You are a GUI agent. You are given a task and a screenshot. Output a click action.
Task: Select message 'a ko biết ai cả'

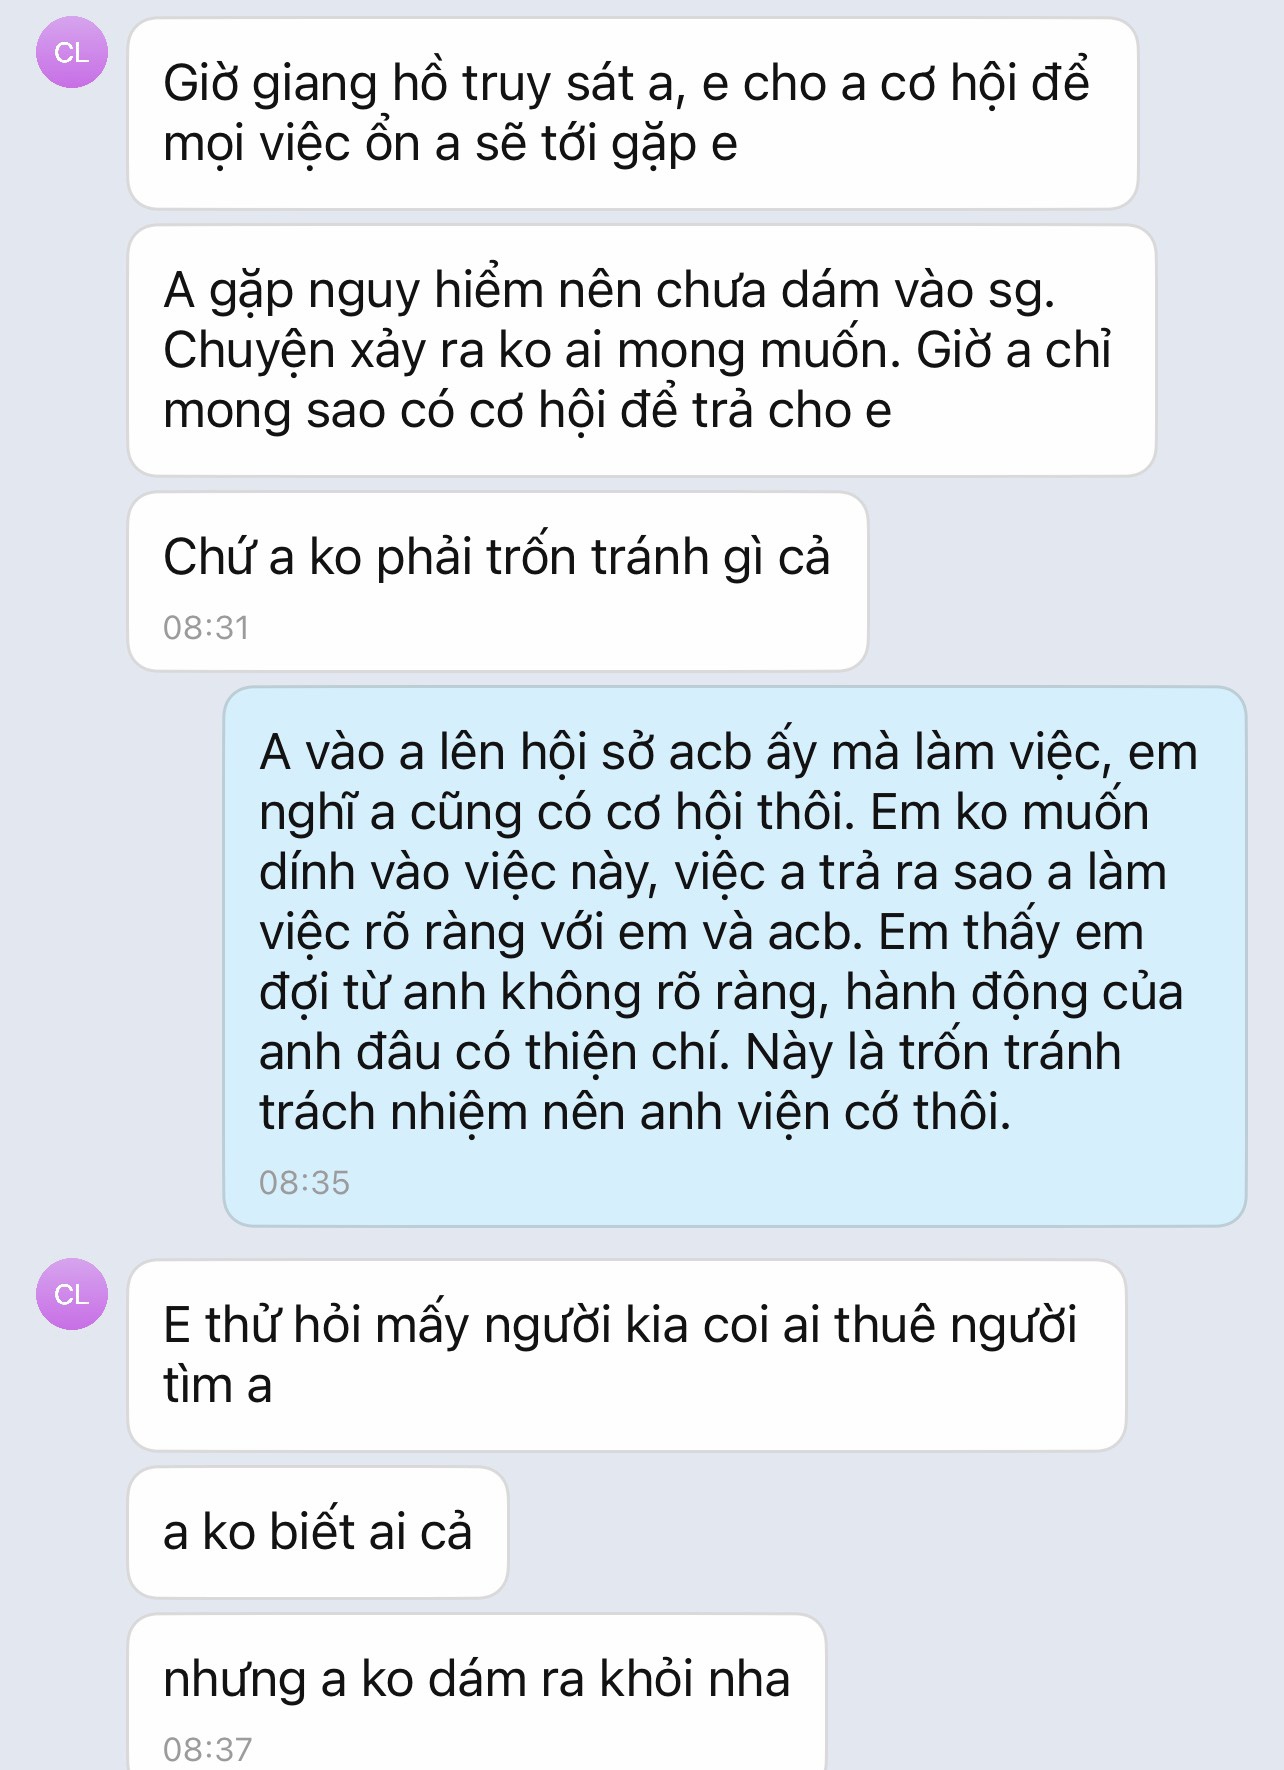pos(318,1532)
